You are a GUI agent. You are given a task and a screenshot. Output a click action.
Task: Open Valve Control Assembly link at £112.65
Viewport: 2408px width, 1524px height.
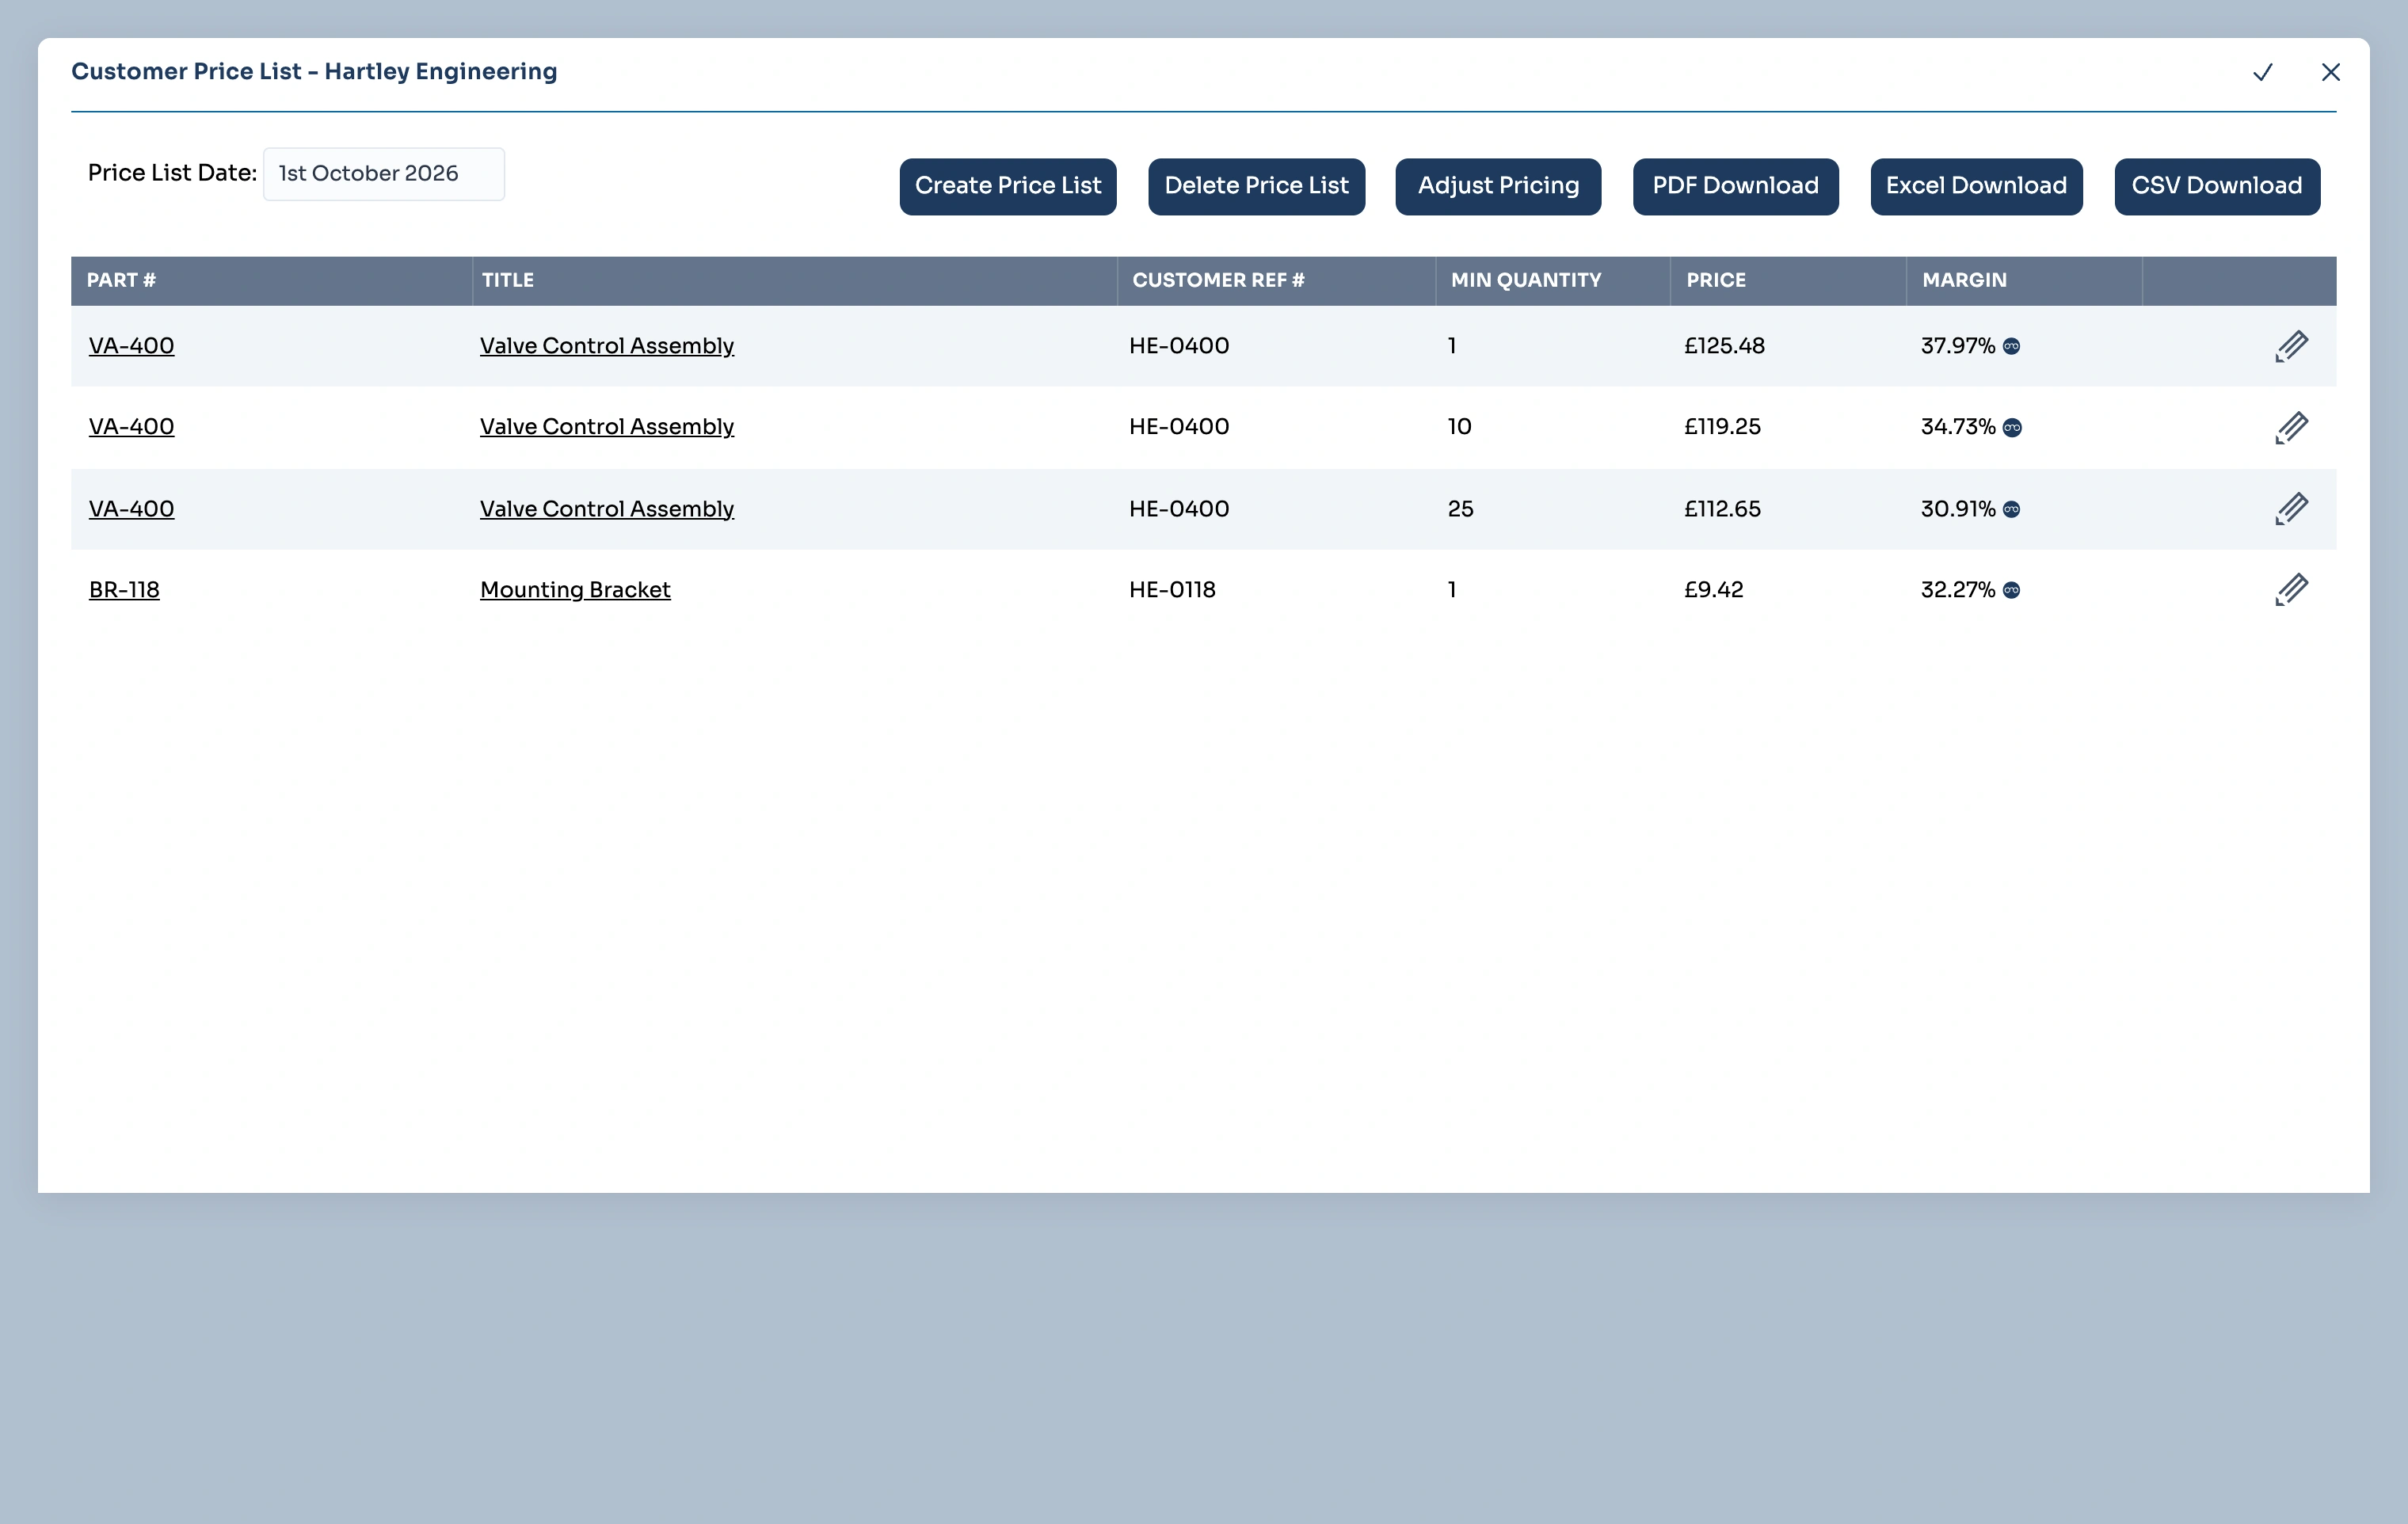pos(607,509)
